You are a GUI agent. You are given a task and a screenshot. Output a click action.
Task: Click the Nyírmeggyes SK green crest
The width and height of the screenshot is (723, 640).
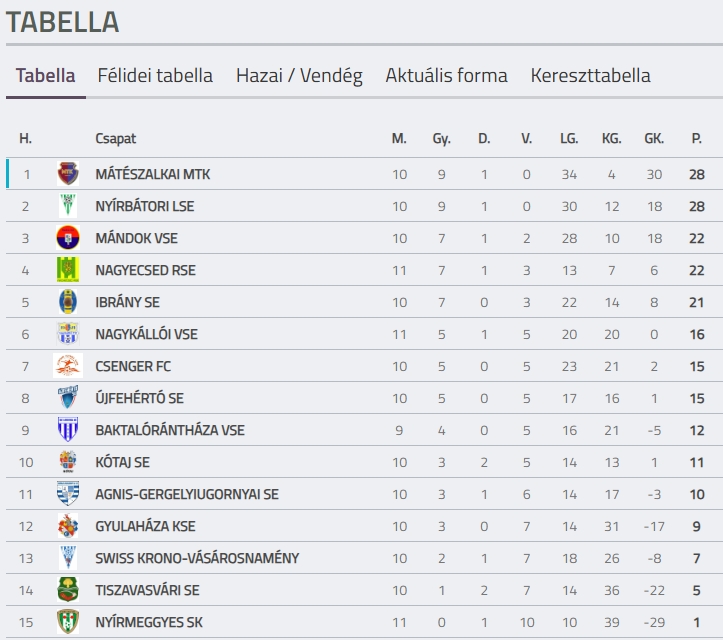67,622
